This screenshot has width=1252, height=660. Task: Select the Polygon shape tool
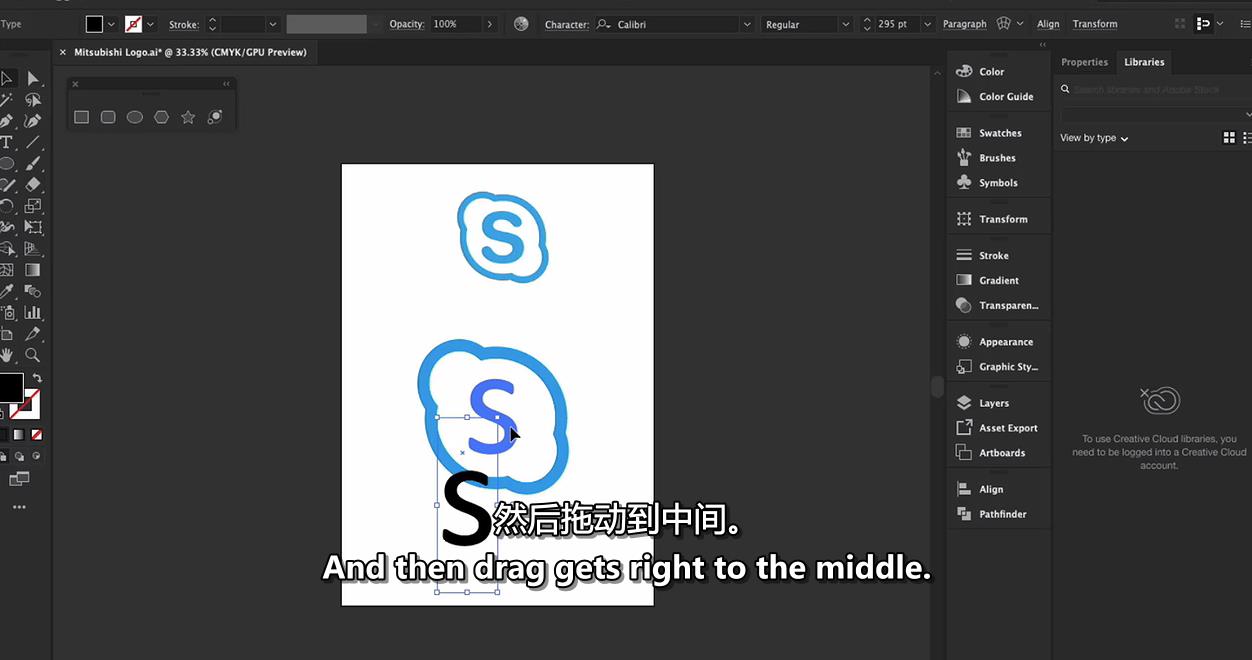tap(161, 117)
